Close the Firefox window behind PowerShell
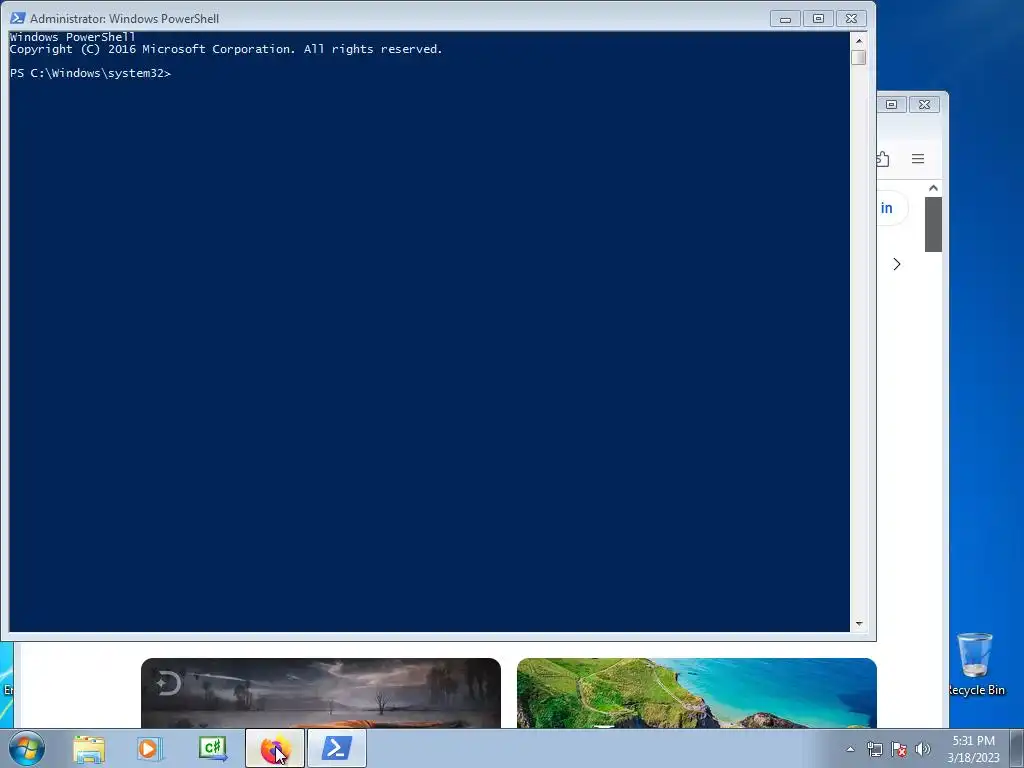The width and height of the screenshot is (1024, 768). (x=924, y=104)
